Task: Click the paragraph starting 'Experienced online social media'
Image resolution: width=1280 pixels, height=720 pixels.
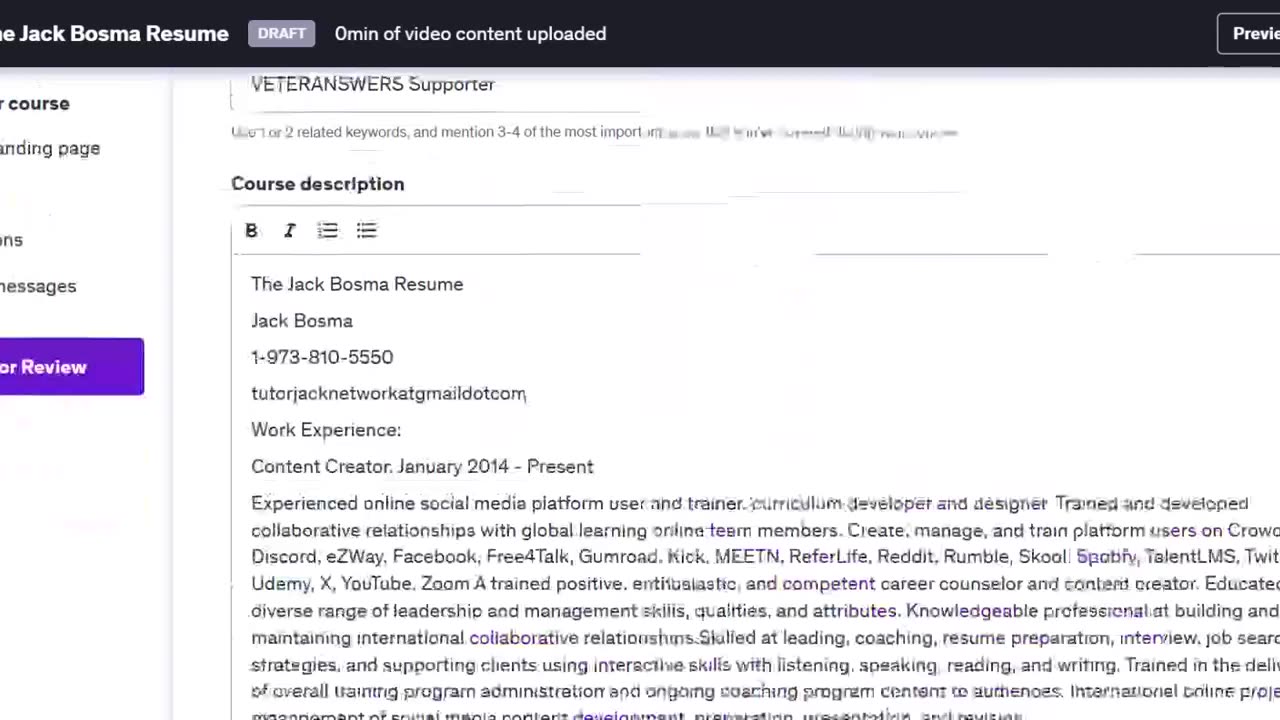Action: coord(765,606)
